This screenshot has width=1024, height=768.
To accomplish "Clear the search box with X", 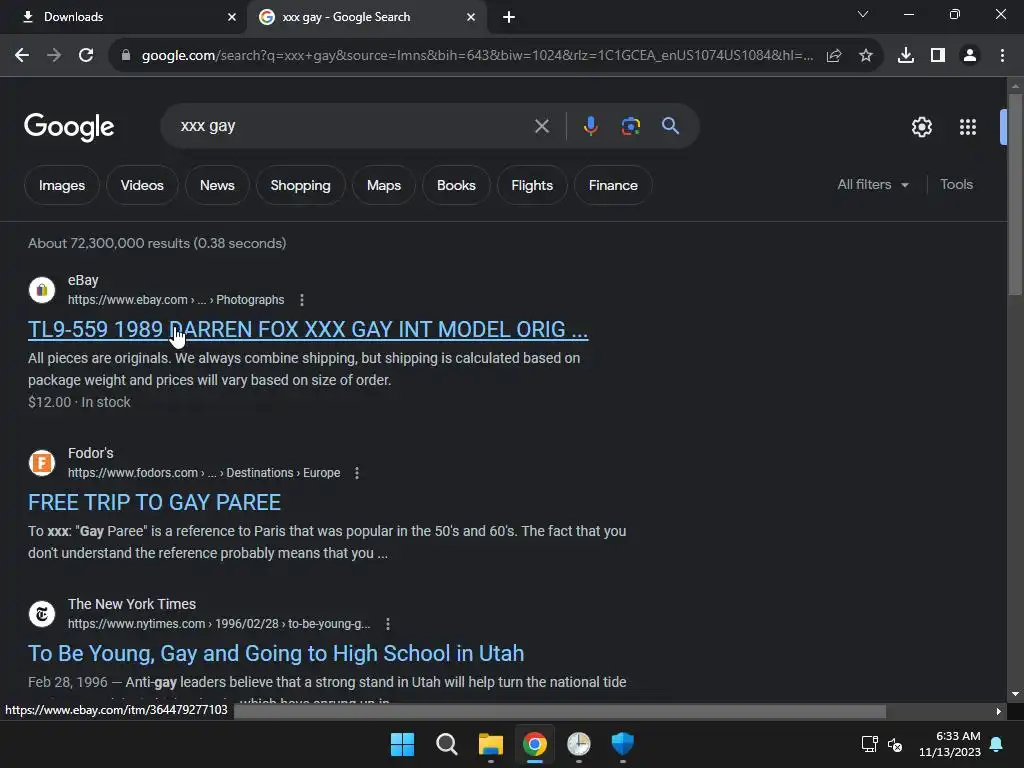I will [541, 126].
